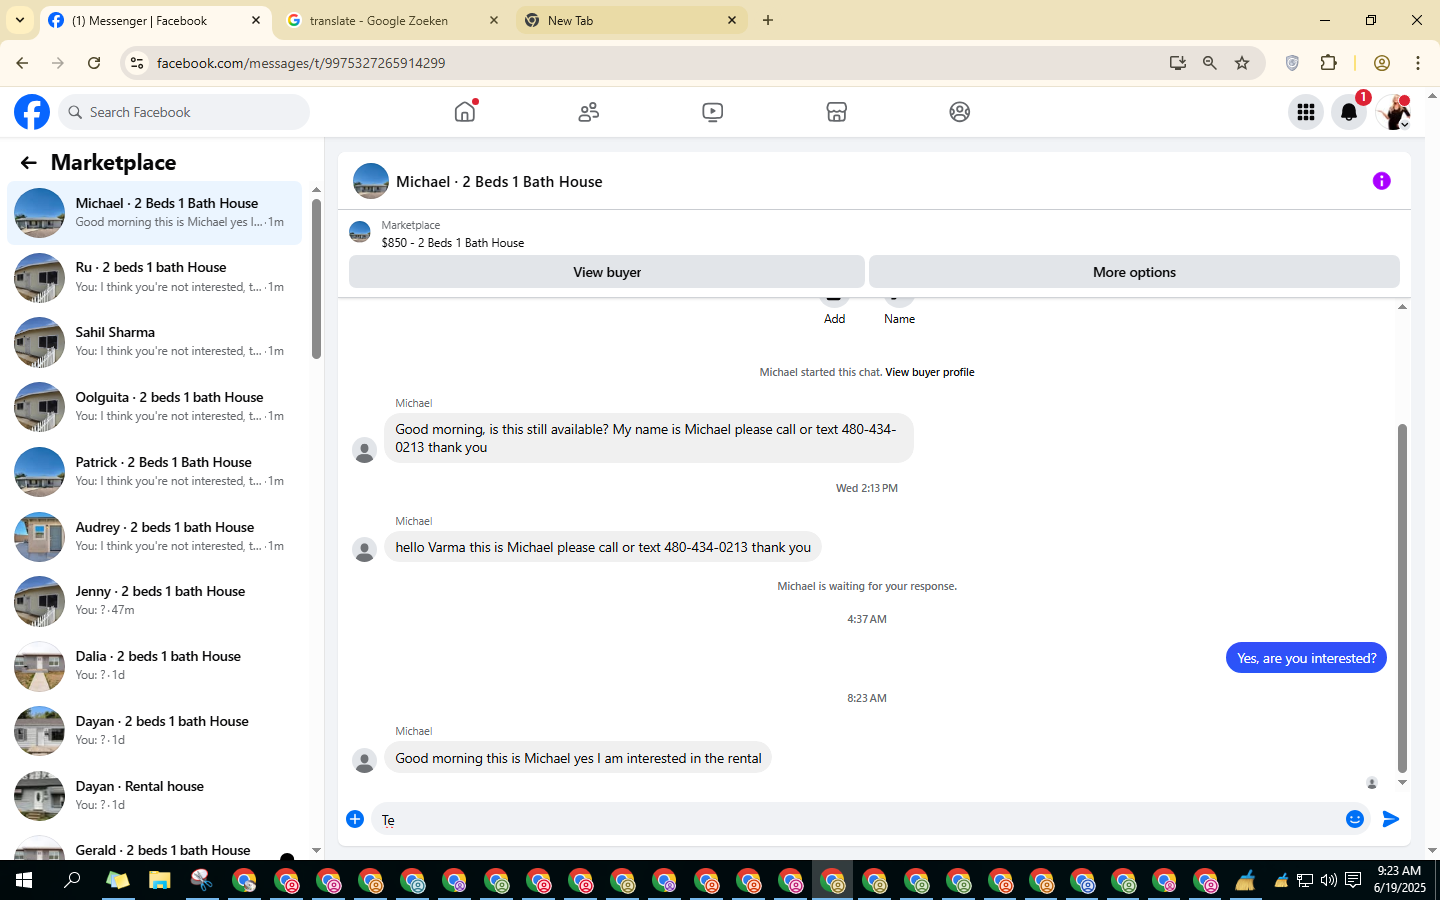Open the Chrome profile icon

pyautogui.click(x=1382, y=63)
